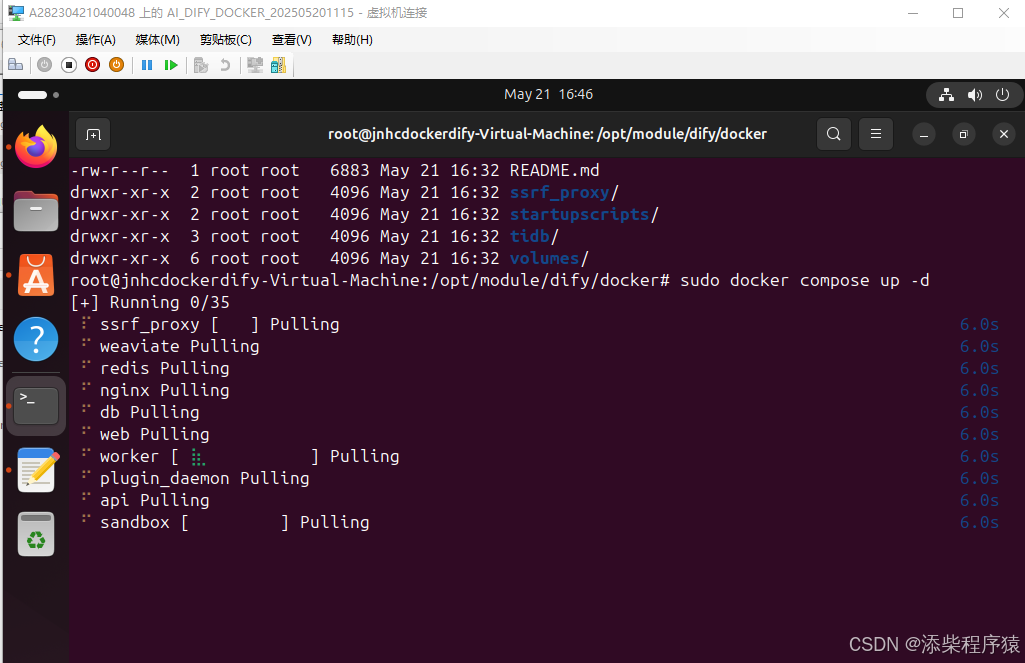Click the README.md file name
Screen dimensions: 1025x663
(554, 171)
